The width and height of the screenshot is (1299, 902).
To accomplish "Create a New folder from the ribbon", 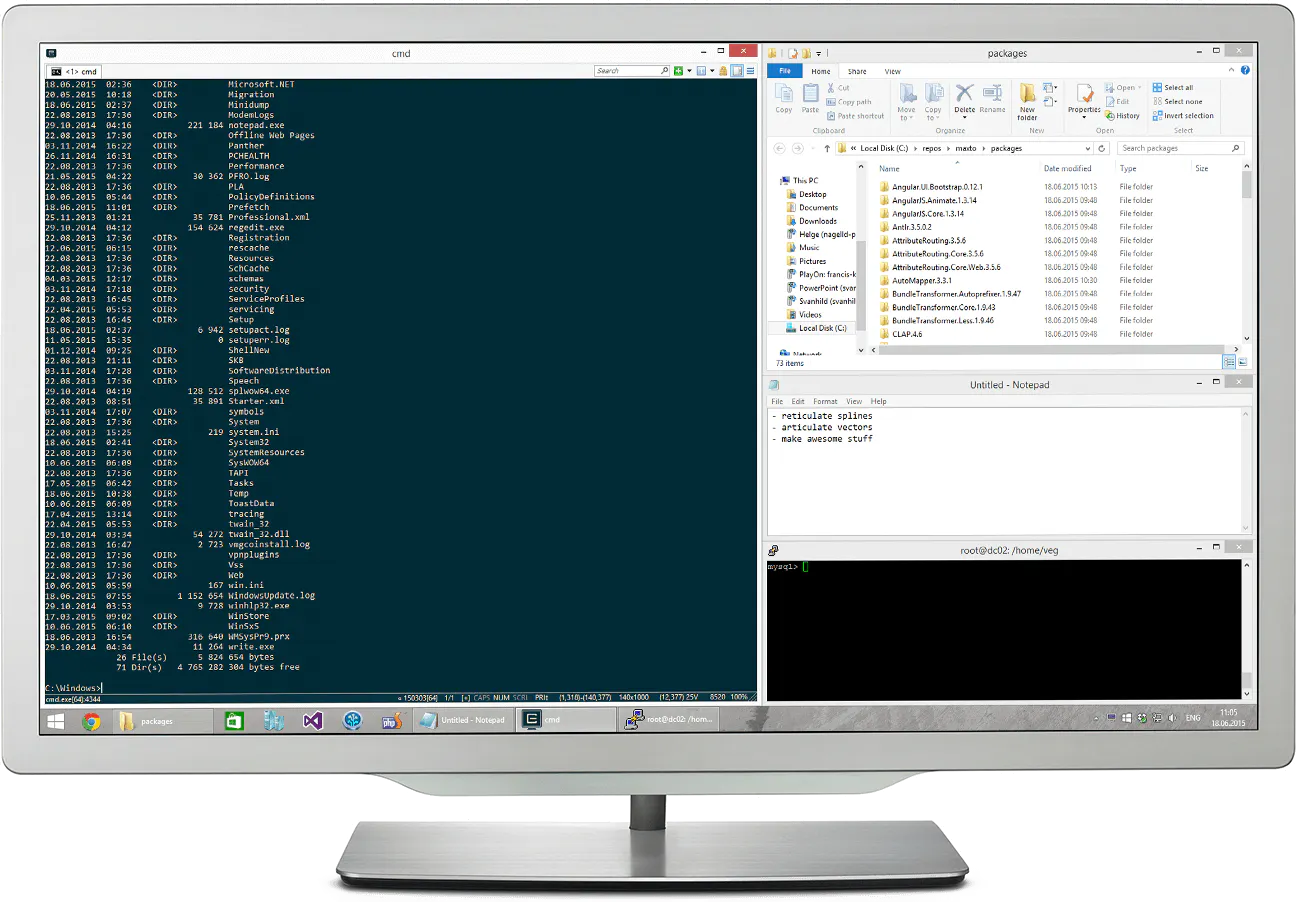I will pyautogui.click(x=1027, y=102).
